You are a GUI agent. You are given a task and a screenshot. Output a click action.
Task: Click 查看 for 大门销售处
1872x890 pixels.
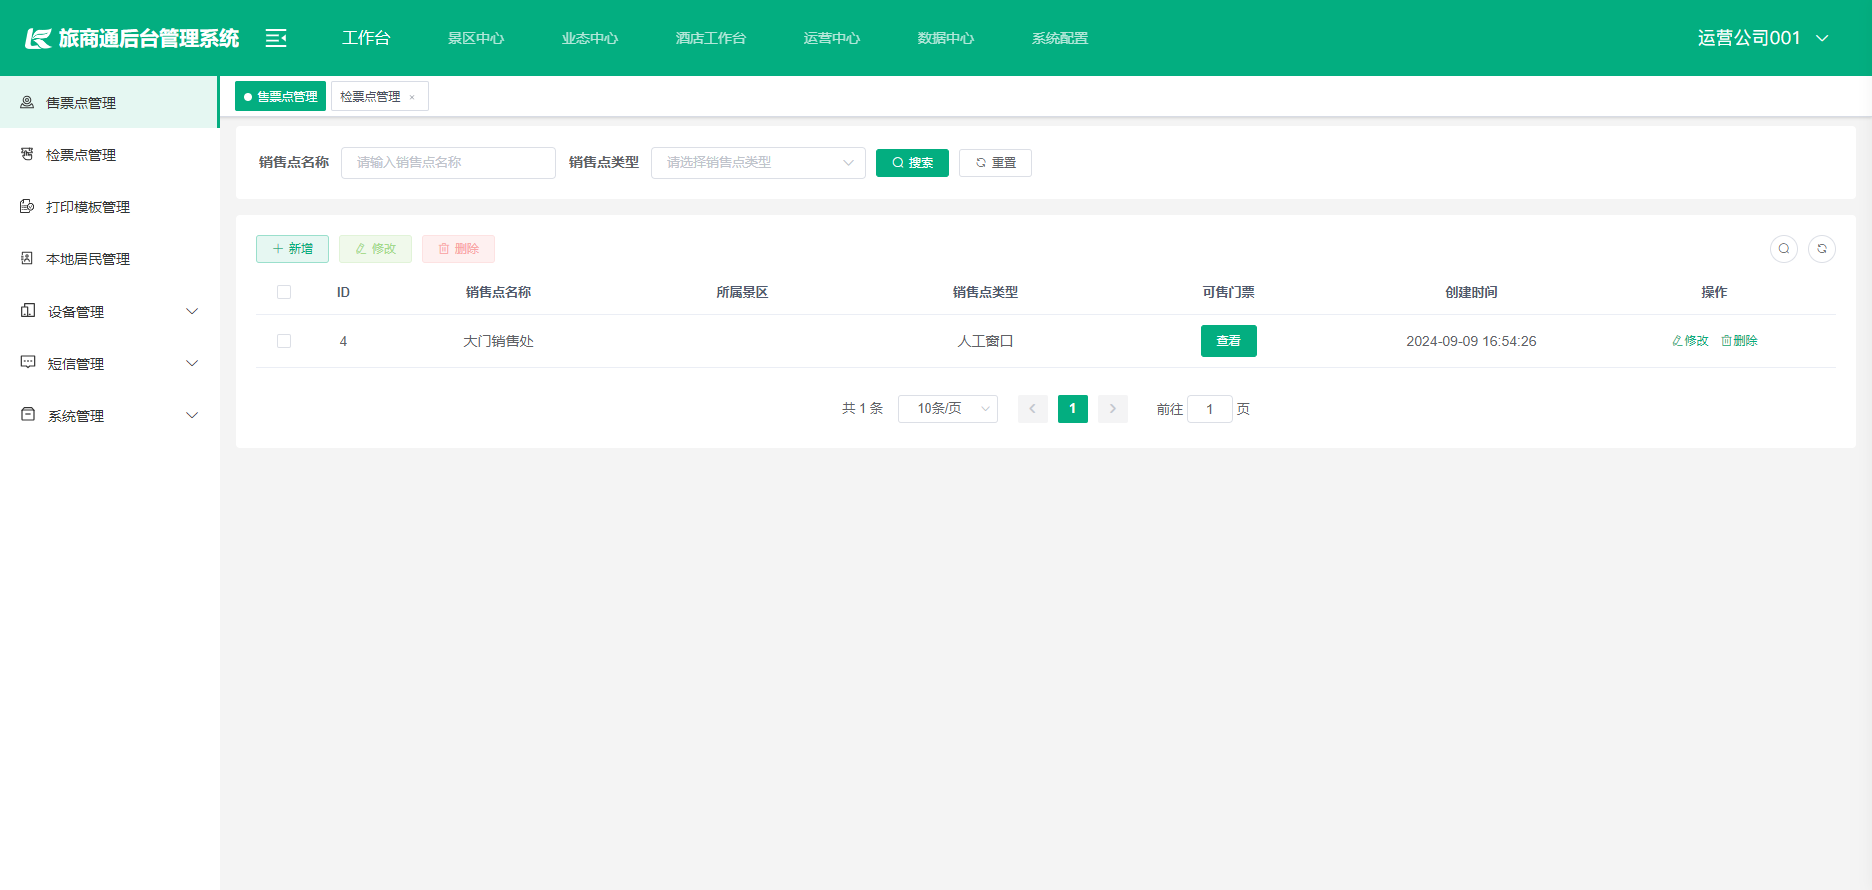pos(1229,341)
